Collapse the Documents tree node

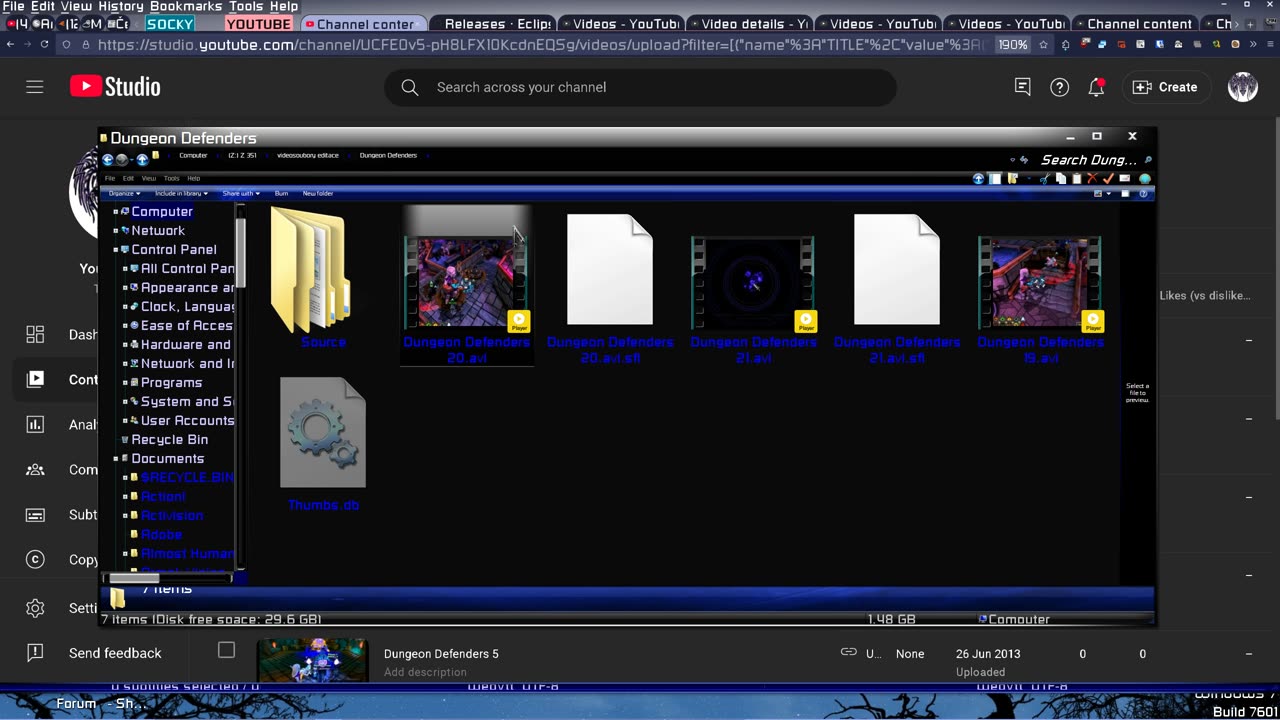click(116, 458)
